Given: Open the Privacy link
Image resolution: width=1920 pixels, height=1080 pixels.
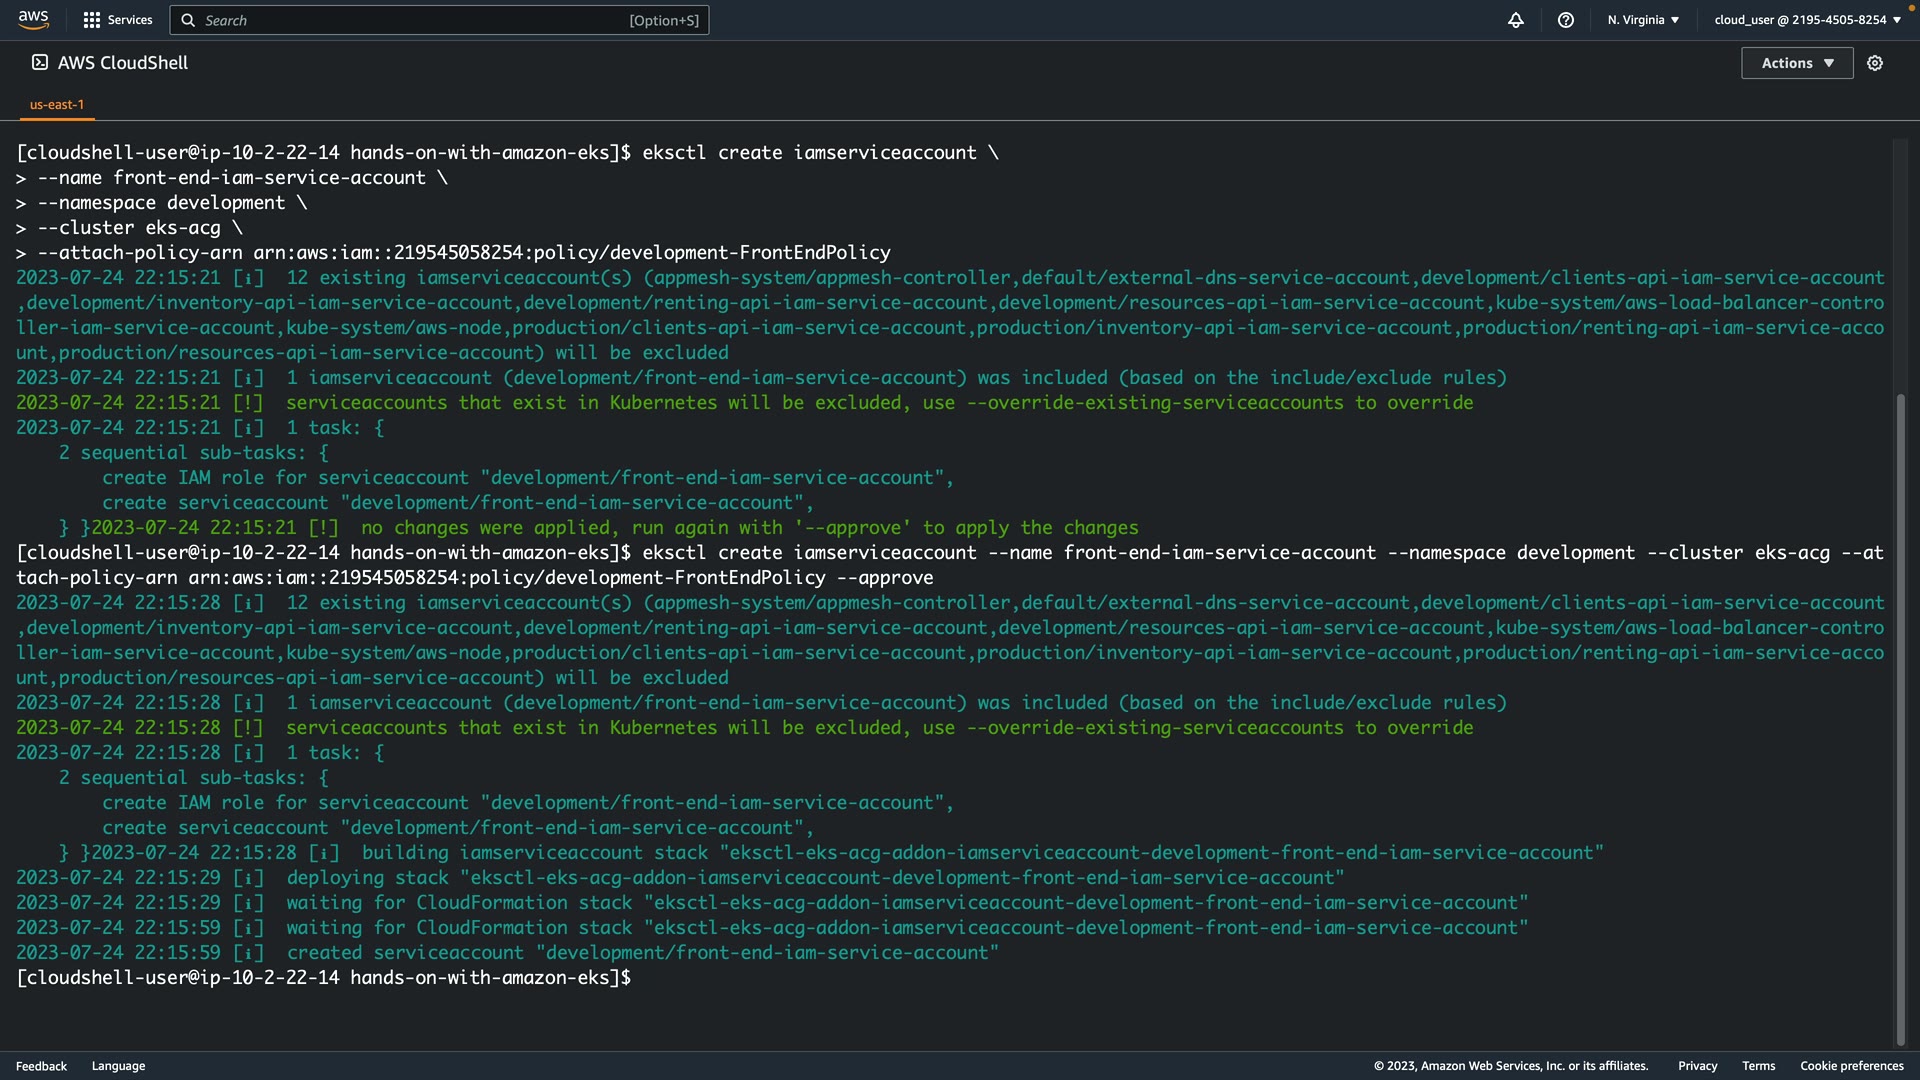Looking at the screenshot, I should click(1697, 1066).
